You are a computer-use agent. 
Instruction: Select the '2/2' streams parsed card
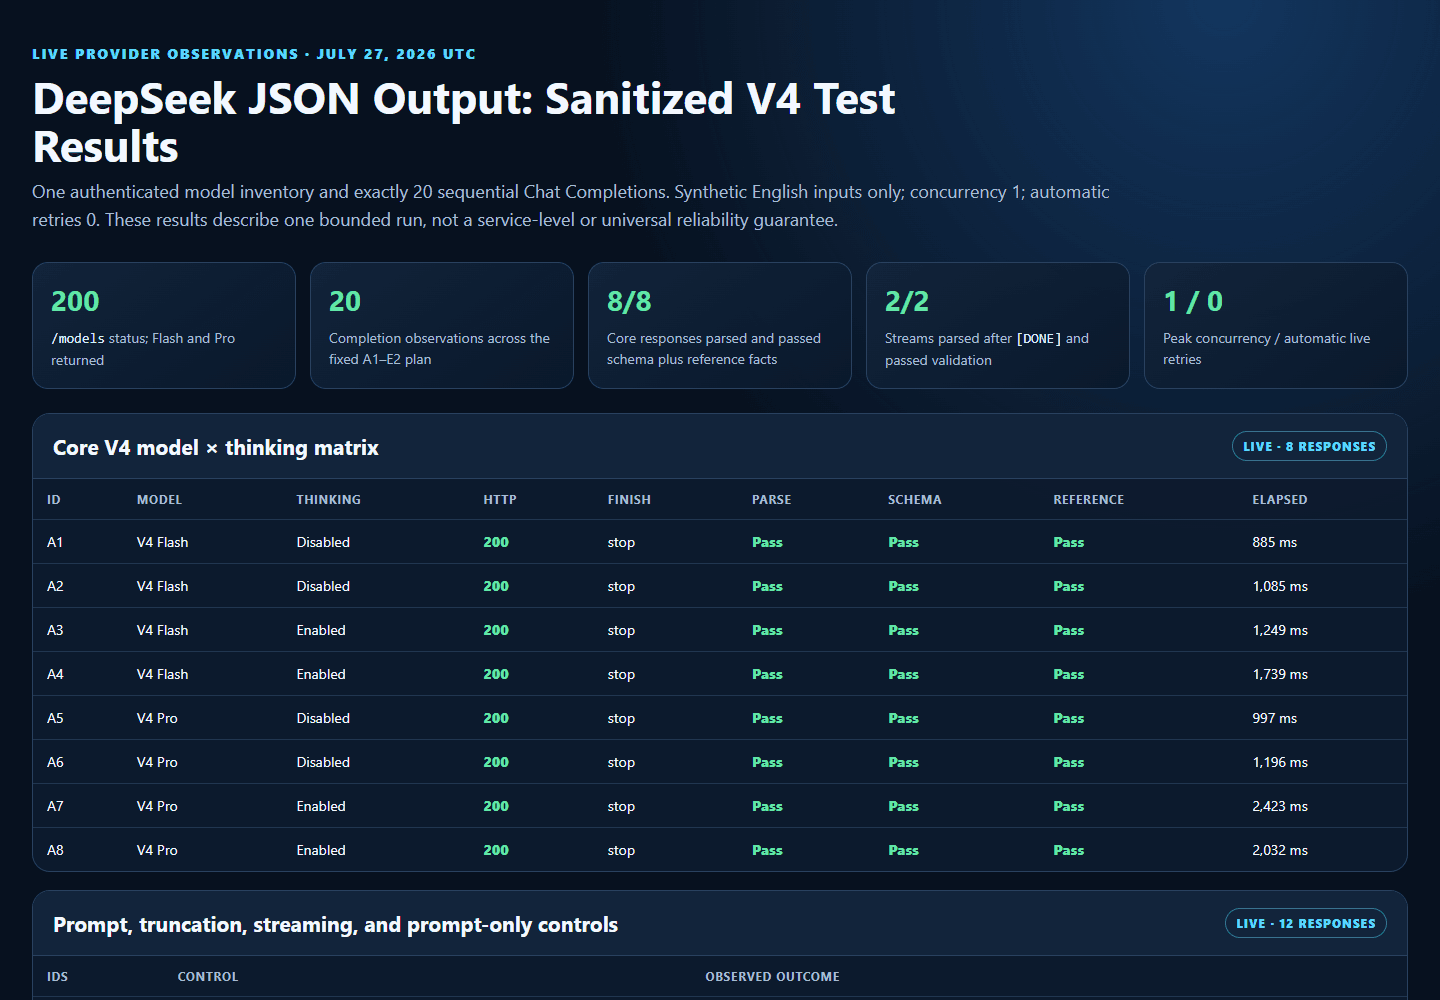pyautogui.click(x=998, y=325)
